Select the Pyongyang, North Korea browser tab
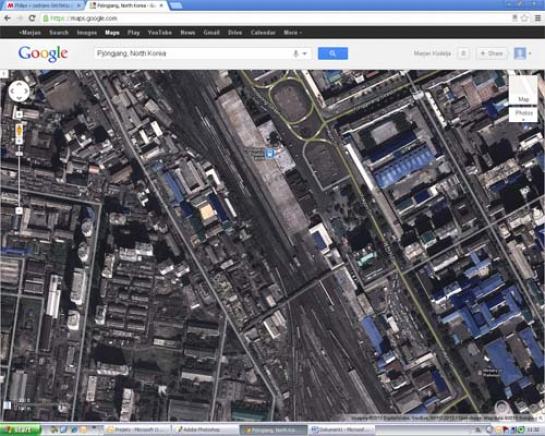The image size is (545, 436). tap(127, 6)
